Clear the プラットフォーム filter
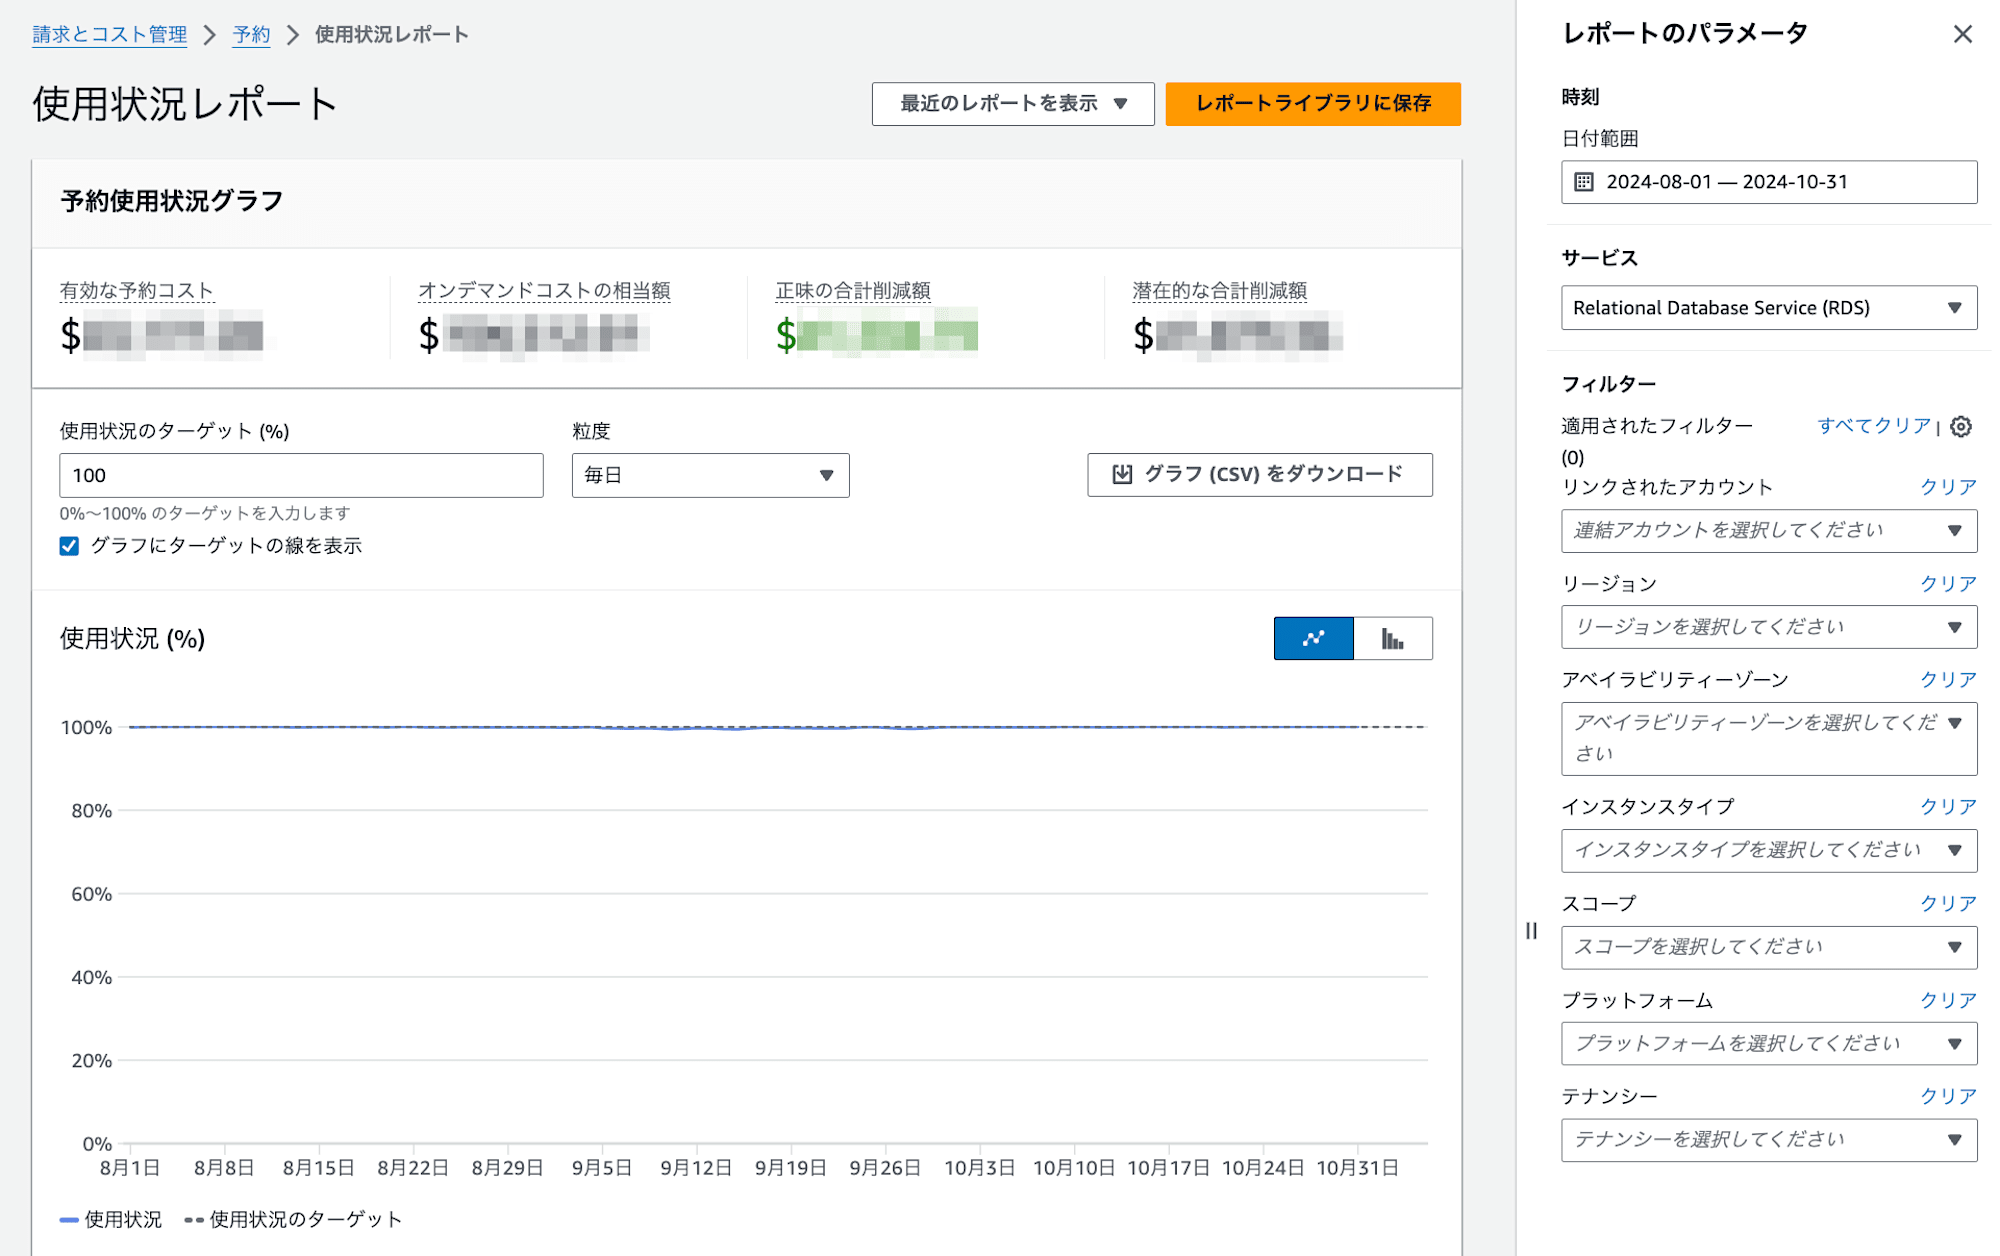This screenshot has height=1256, width=2000. point(1948,1001)
